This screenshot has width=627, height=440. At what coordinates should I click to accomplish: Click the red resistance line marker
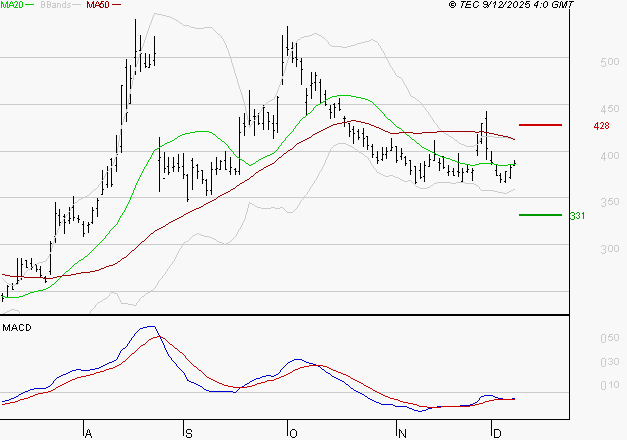(540, 125)
